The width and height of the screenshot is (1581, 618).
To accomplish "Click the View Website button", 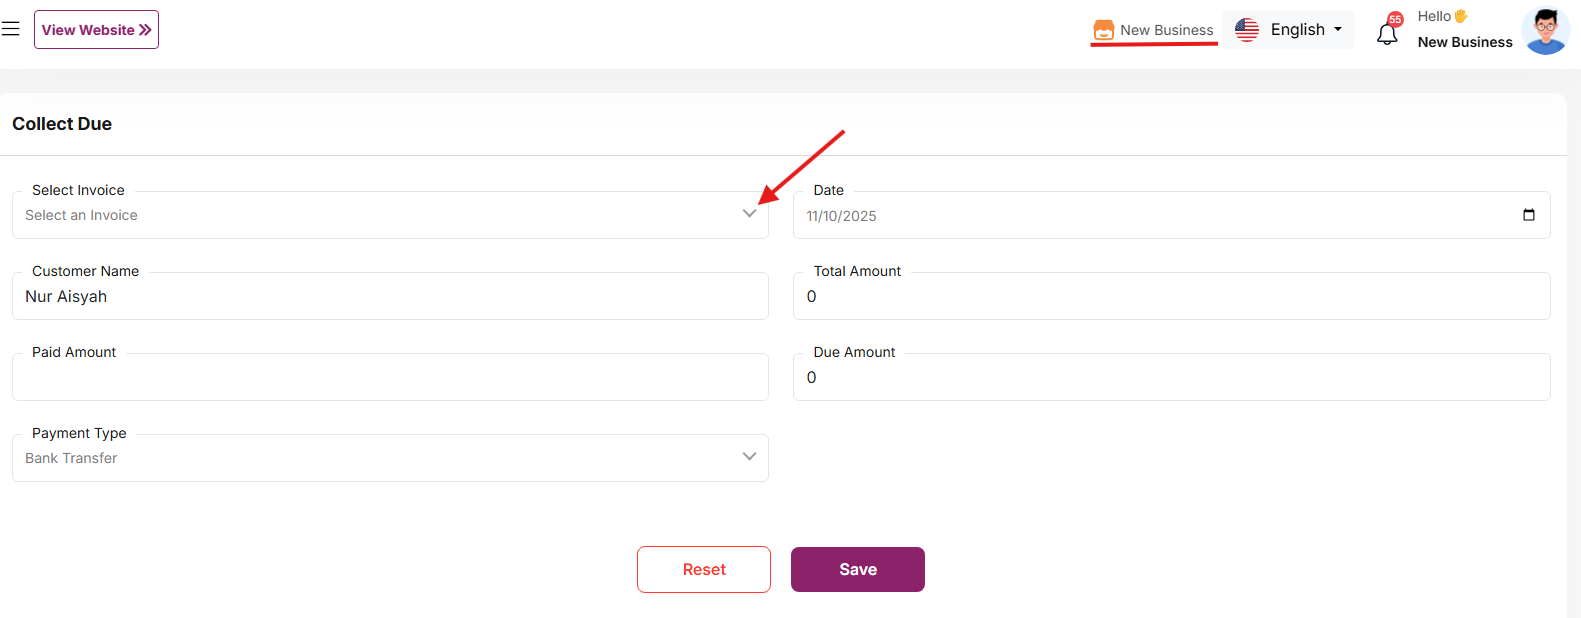I will (96, 30).
